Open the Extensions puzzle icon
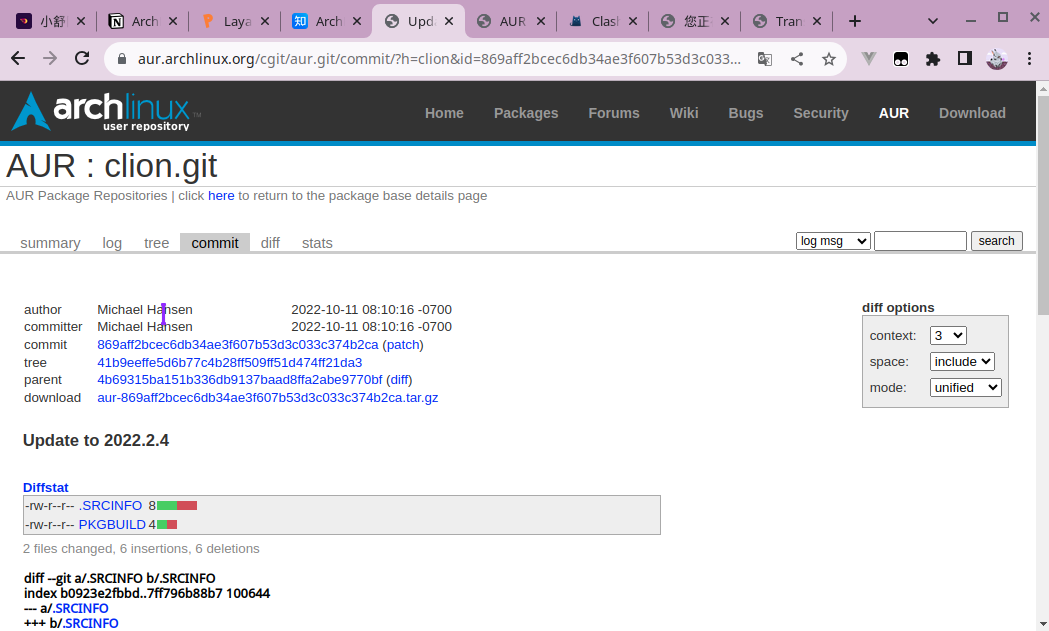The height and width of the screenshot is (631, 1049). tap(933, 59)
